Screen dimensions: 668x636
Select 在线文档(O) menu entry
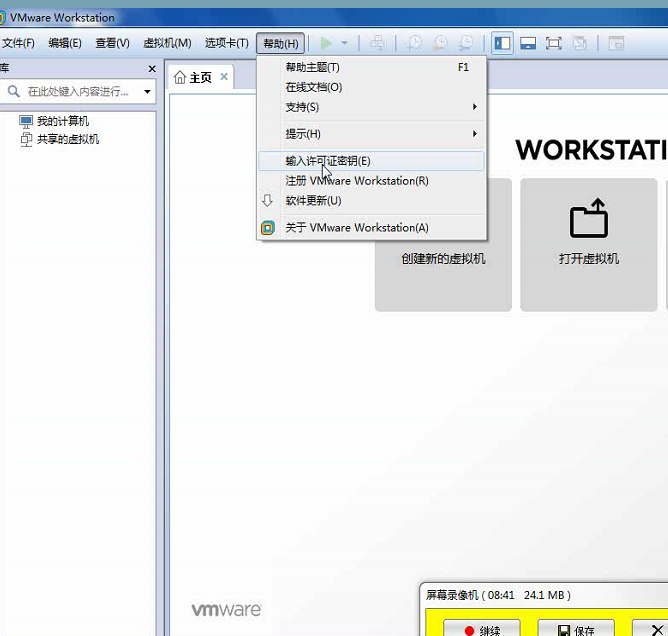371,87
